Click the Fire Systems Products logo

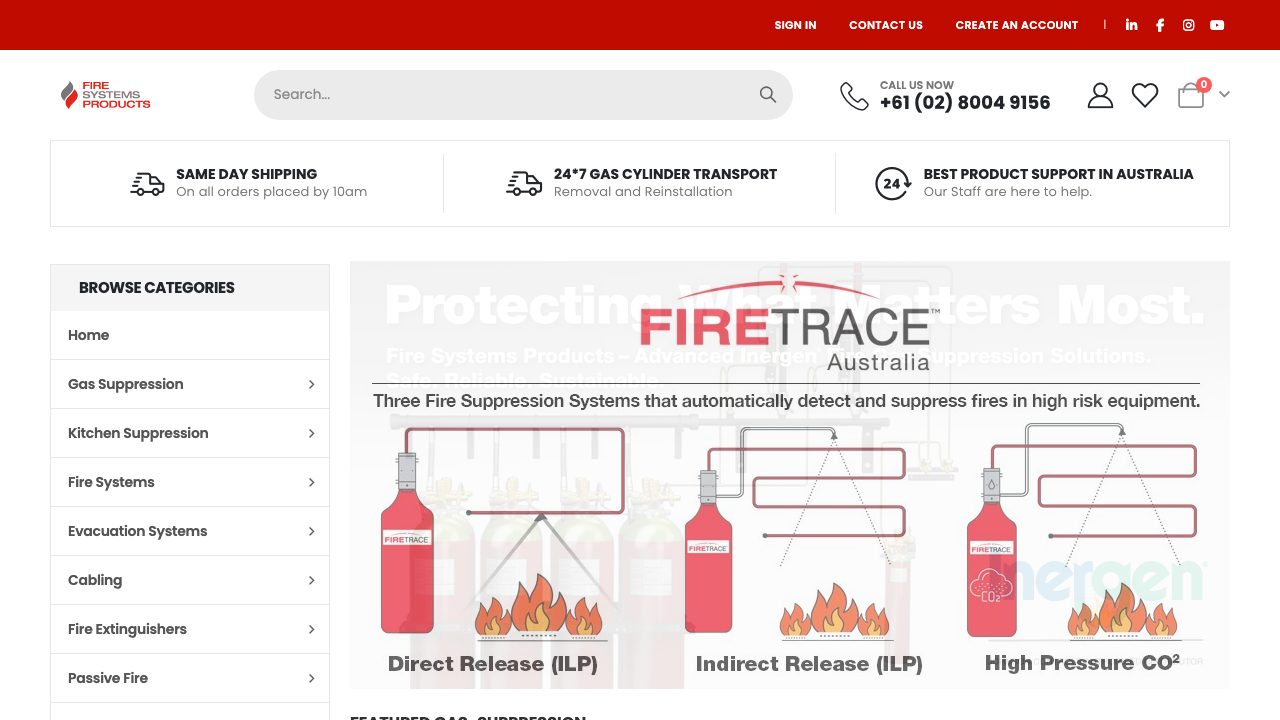pyautogui.click(x=106, y=95)
